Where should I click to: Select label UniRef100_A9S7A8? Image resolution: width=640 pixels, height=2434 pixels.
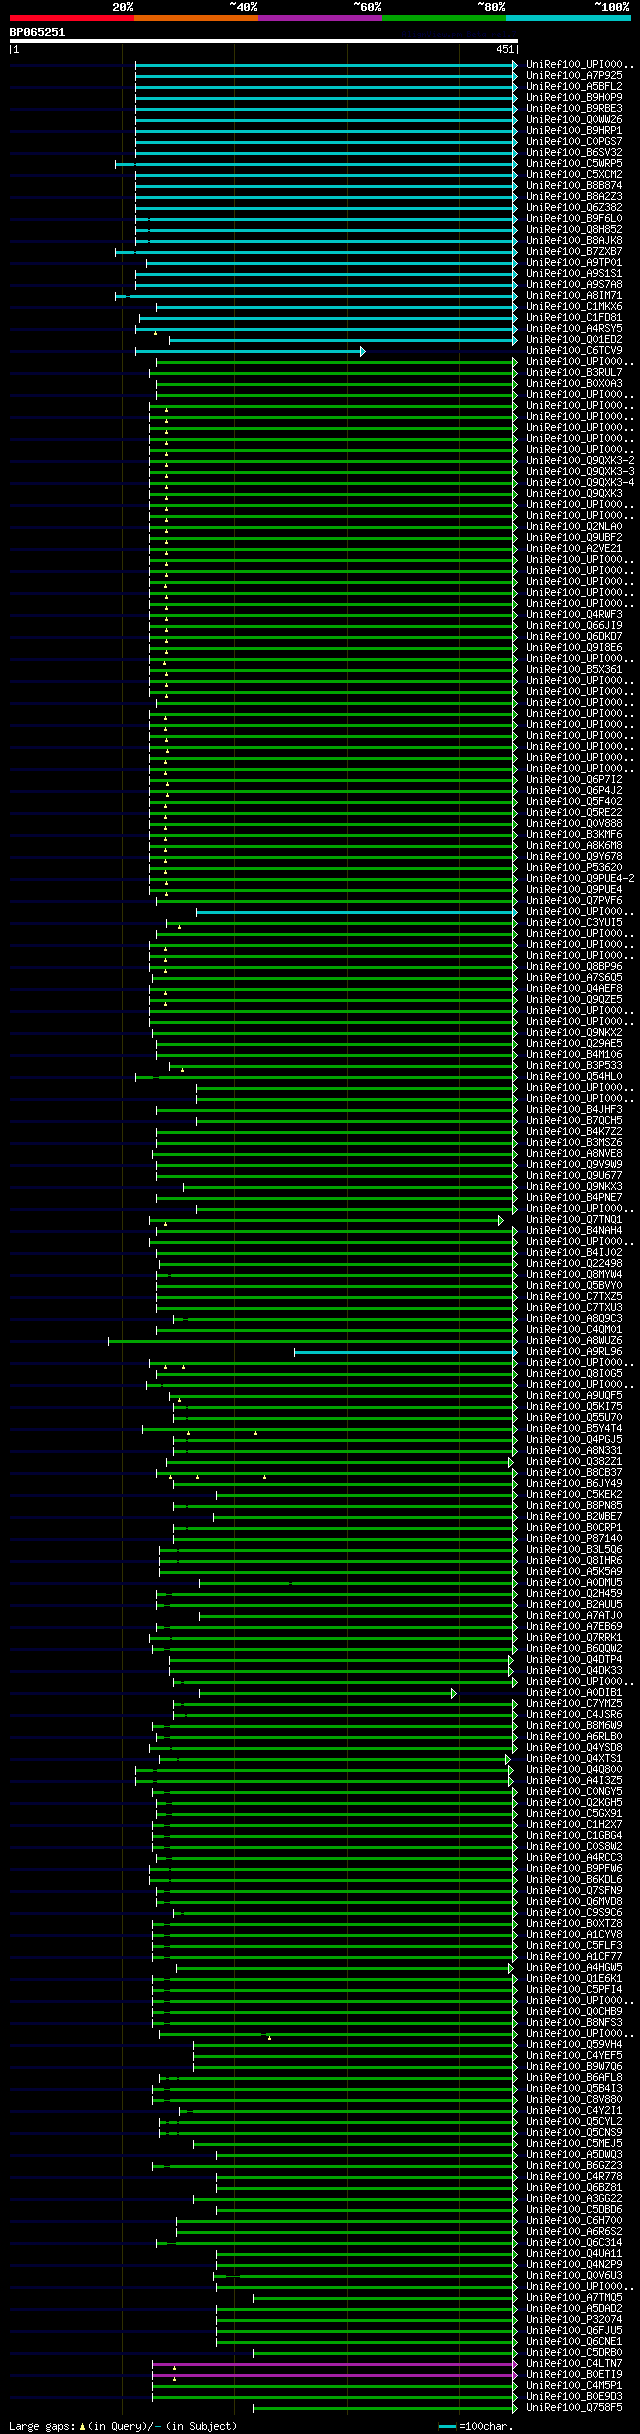pos(574,285)
